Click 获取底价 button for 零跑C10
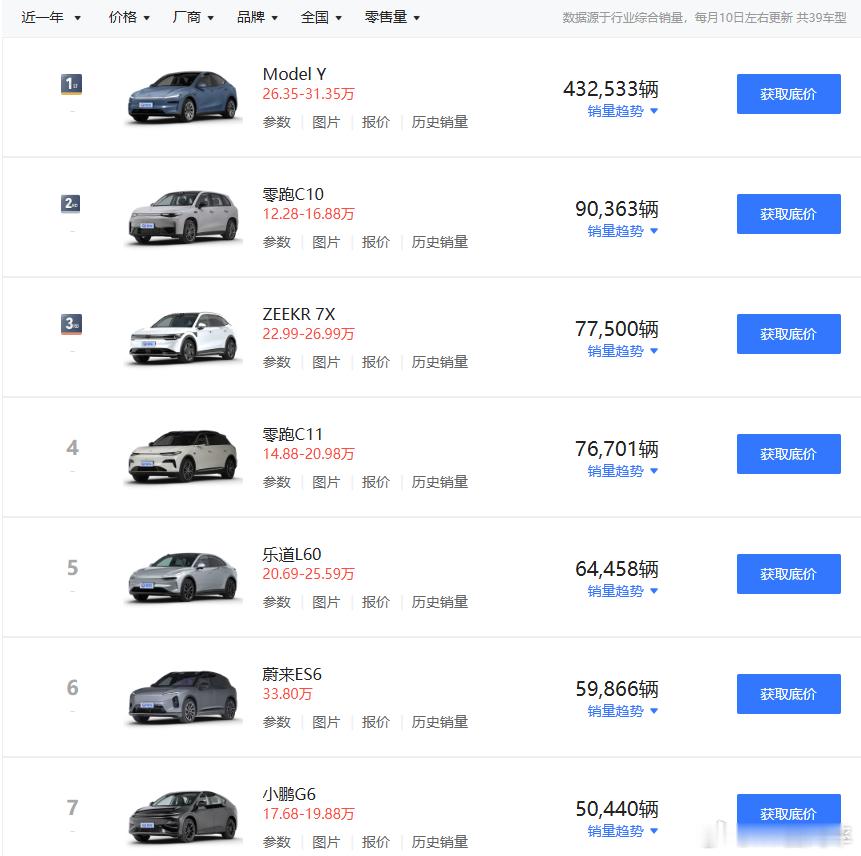This screenshot has width=861, height=856. pos(788,214)
